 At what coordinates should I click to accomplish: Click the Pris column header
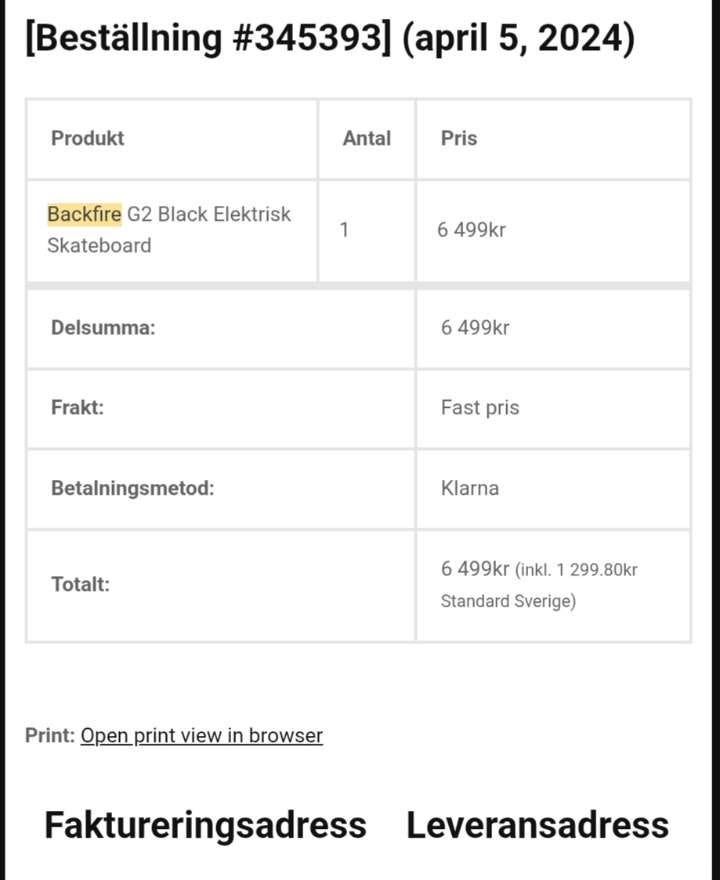pyautogui.click(x=459, y=138)
